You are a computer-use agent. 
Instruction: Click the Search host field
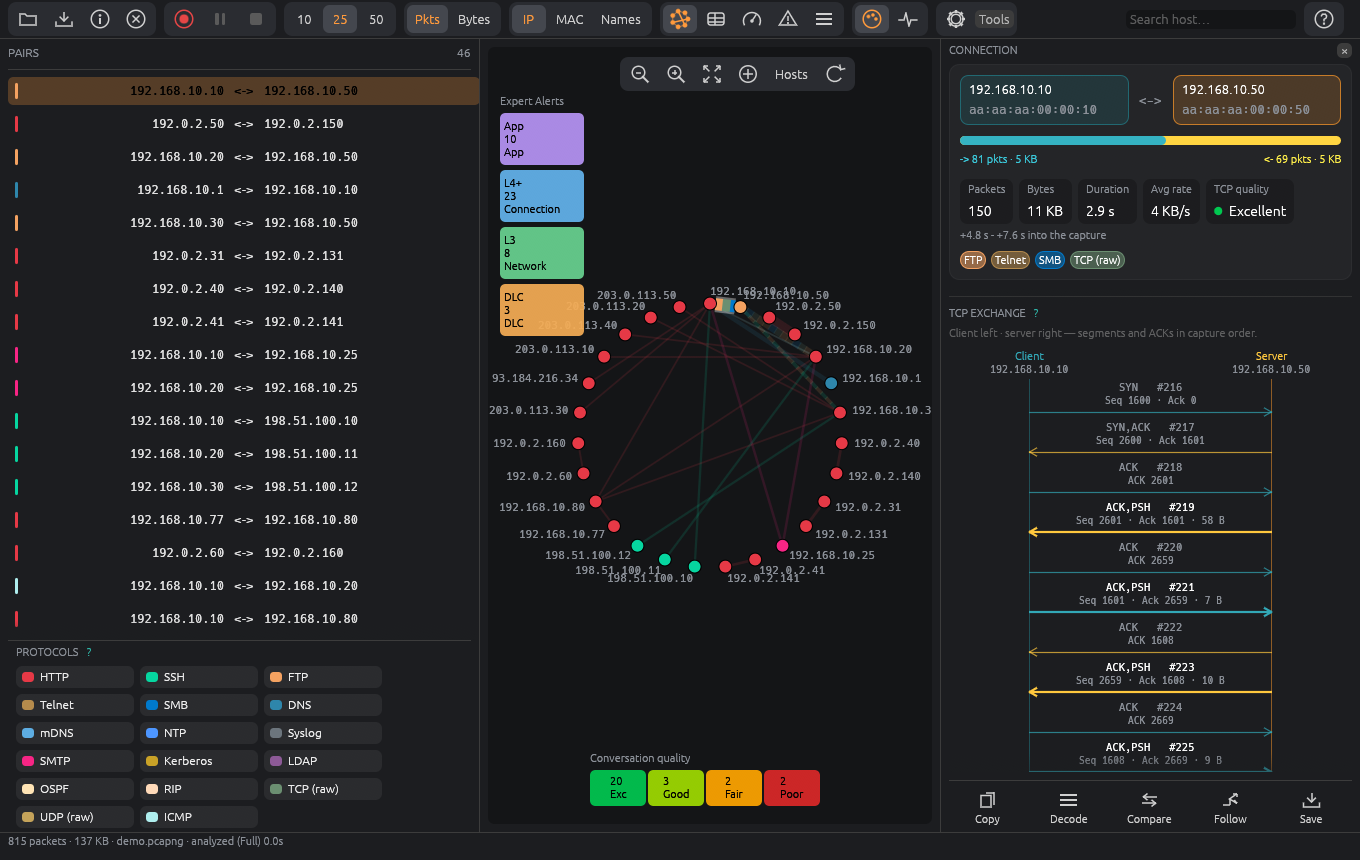(1210, 19)
